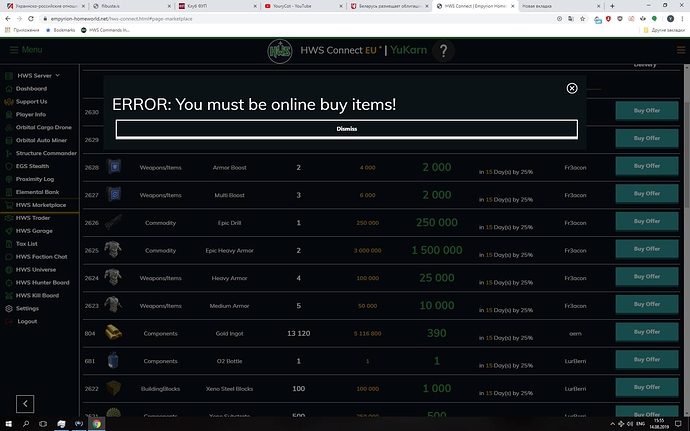
Task: Click the O2 Bottle item icon
Action: pyautogui.click(x=113, y=360)
